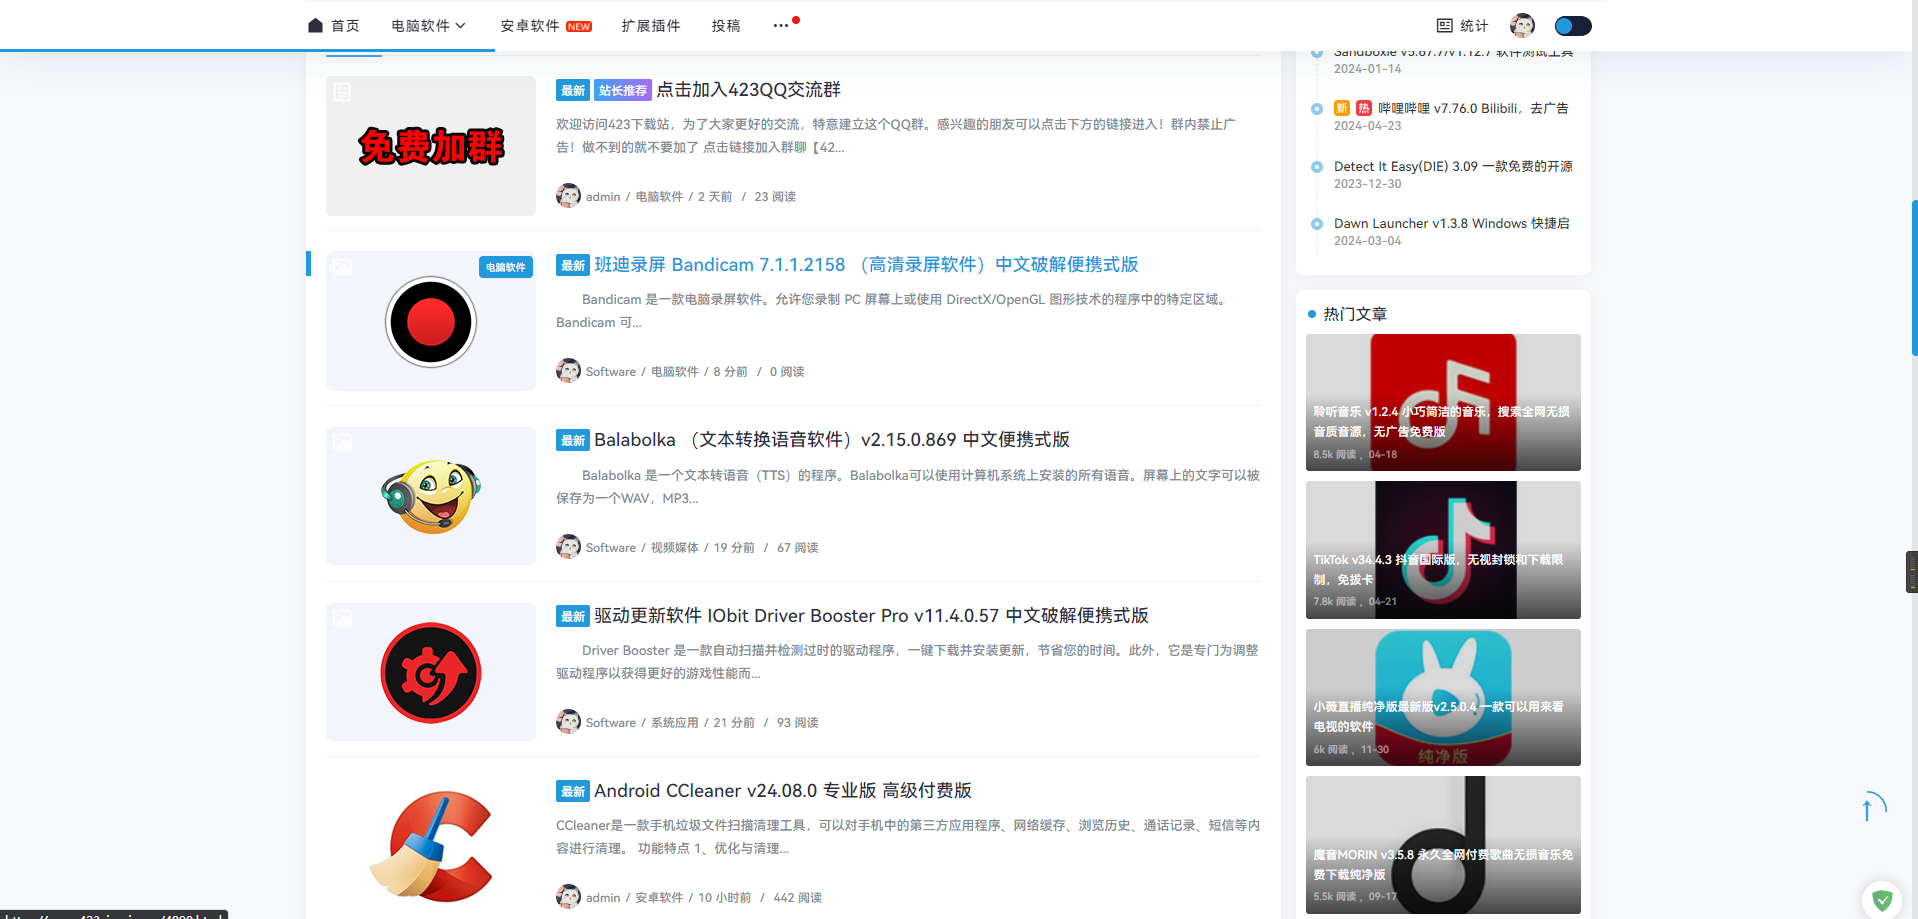Open the TikTok v34.4.3 popular article thumbnail
This screenshot has height=919, width=1918.
click(x=1443, y=550)
